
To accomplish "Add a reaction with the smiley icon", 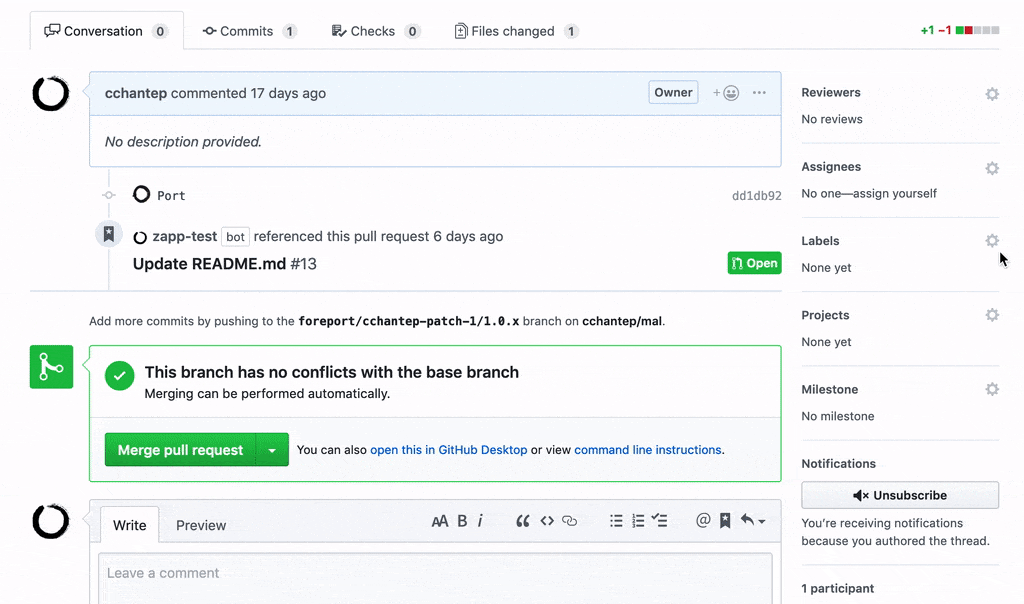I will click(726, 93).
